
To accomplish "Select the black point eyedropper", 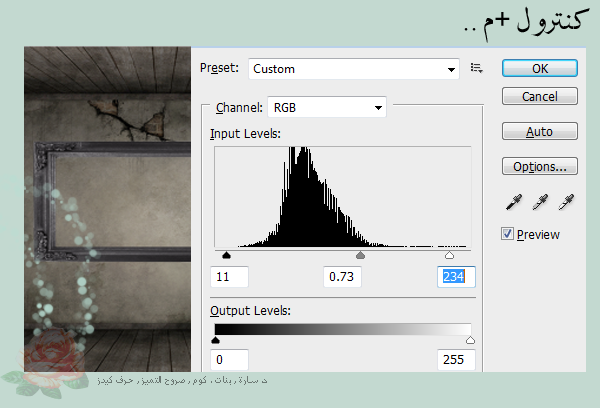I will pos(513,202).
